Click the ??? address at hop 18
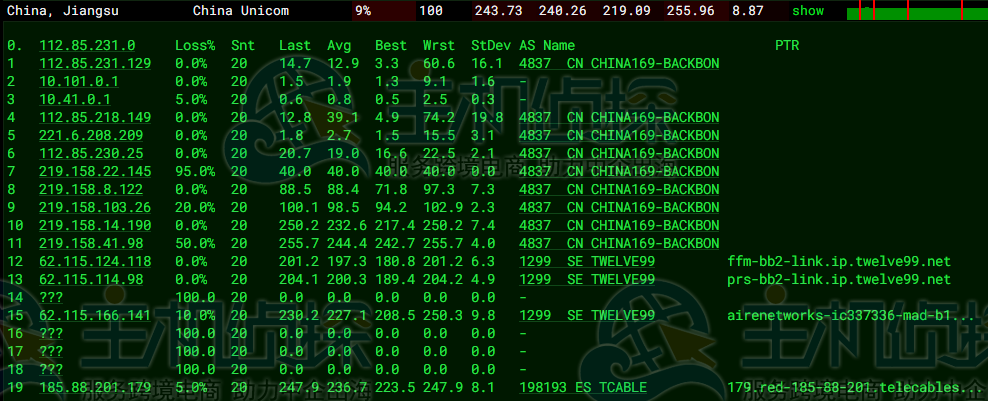Screen dimensions: 988x401 click(51, 369)
